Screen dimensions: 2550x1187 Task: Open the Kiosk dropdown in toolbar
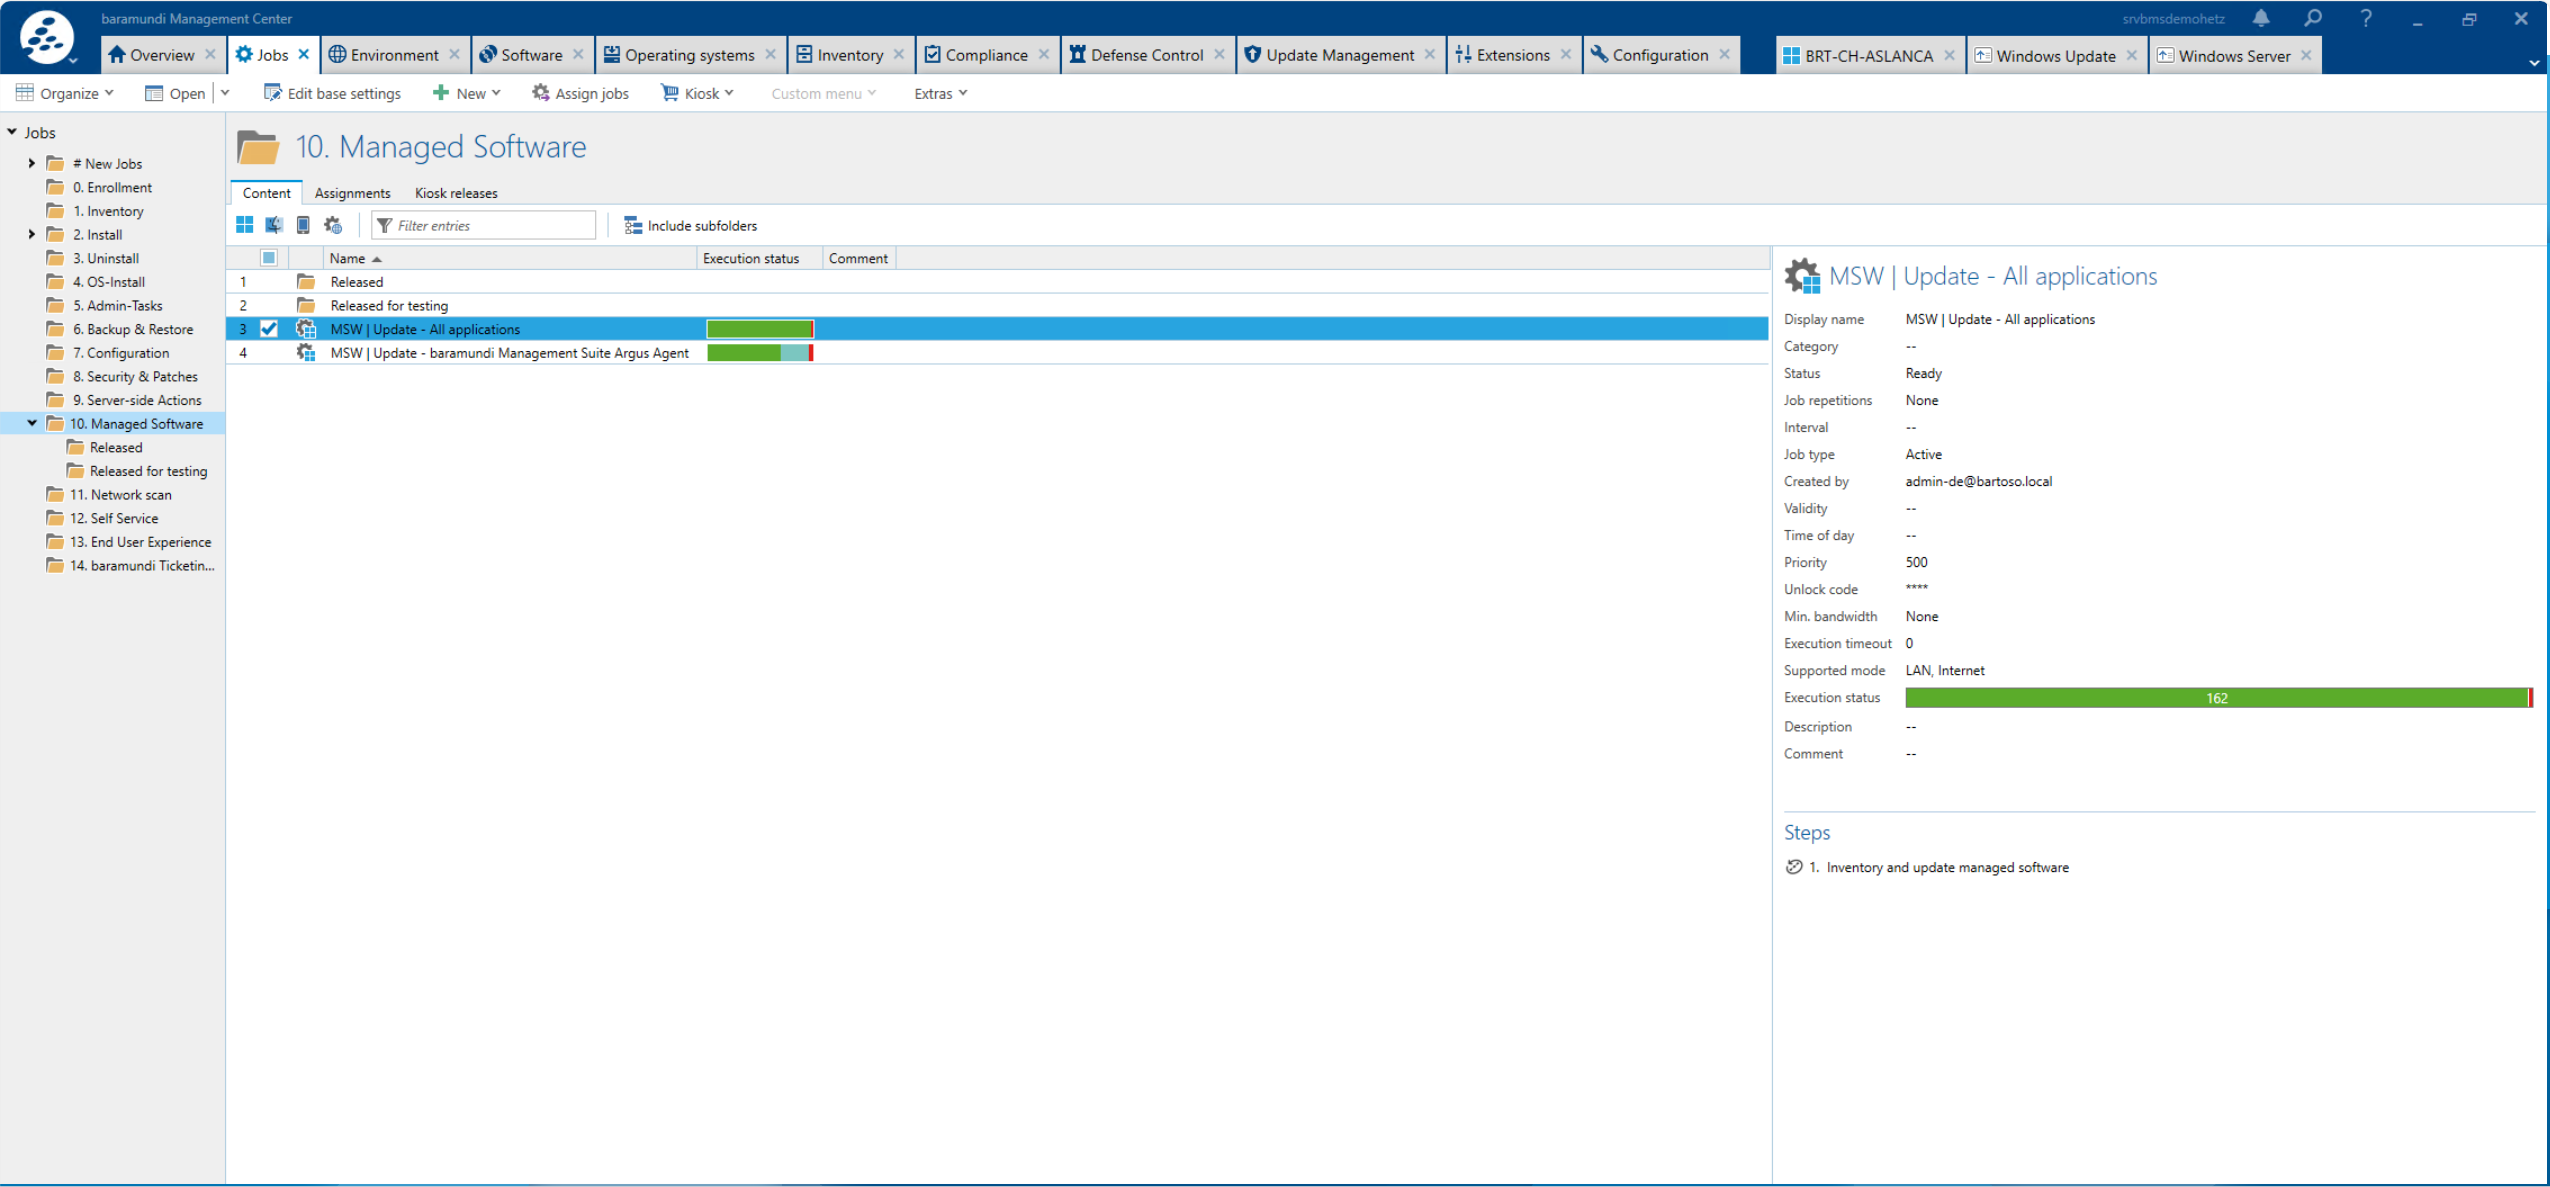click(699, 93)
